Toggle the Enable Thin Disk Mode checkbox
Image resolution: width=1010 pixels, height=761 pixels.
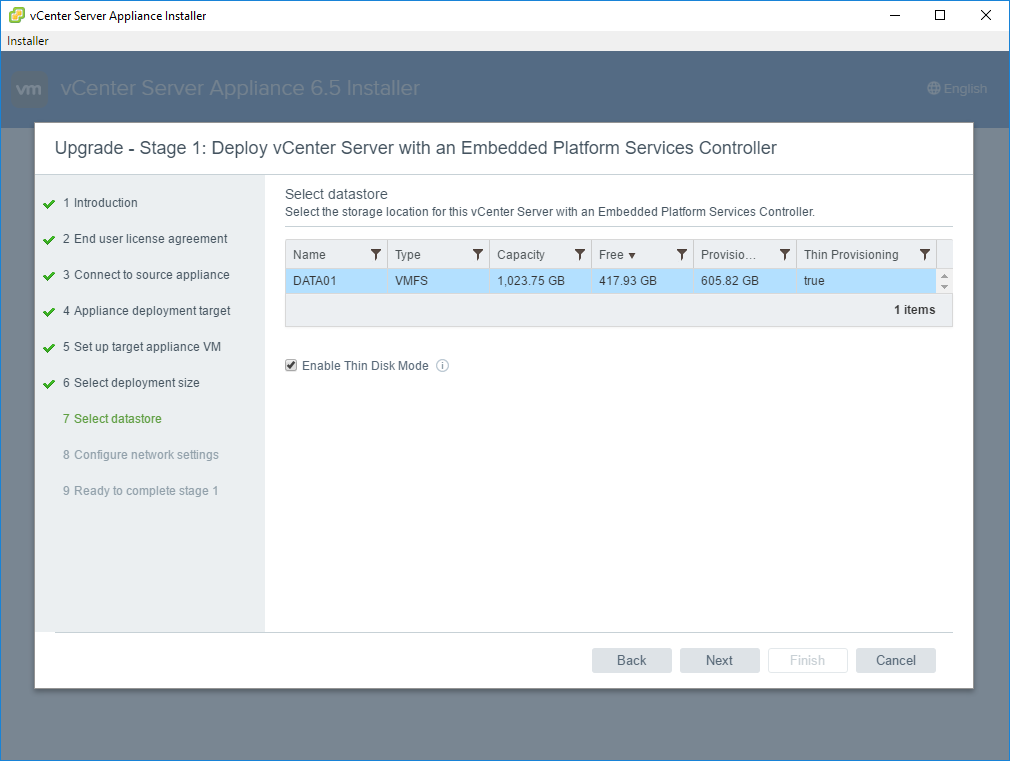291,365
